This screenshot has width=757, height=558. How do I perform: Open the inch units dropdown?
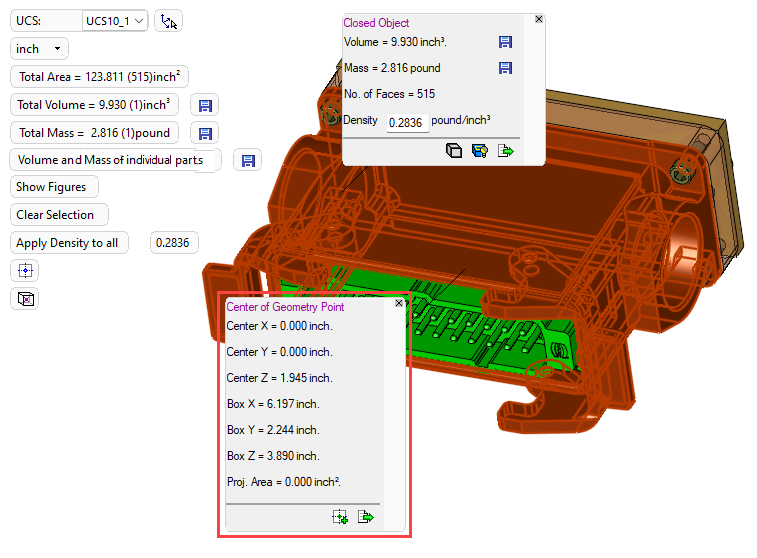[x=40, y=49]
